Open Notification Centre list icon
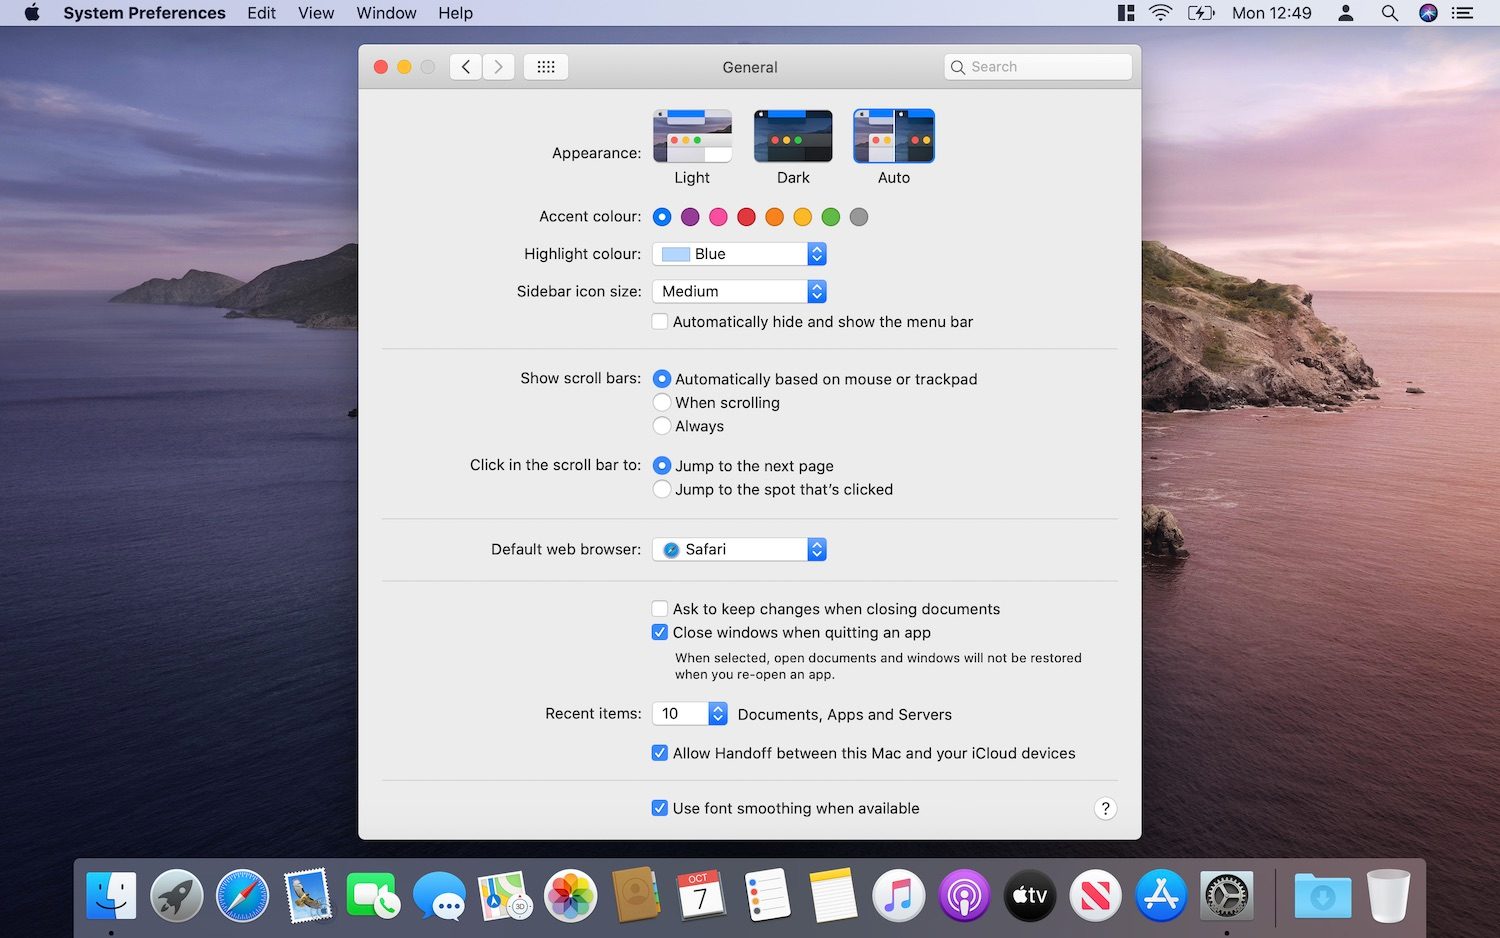The height and width of the screenshot is (938, 1500). [x=1463, y=13]
